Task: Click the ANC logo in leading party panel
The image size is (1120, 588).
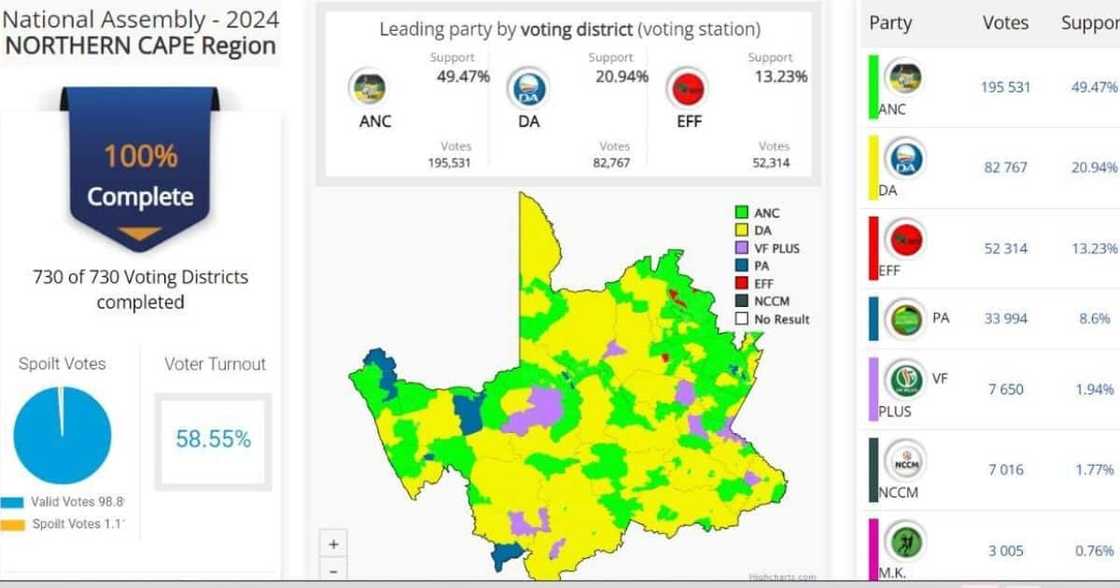Action: pos(368,88)
